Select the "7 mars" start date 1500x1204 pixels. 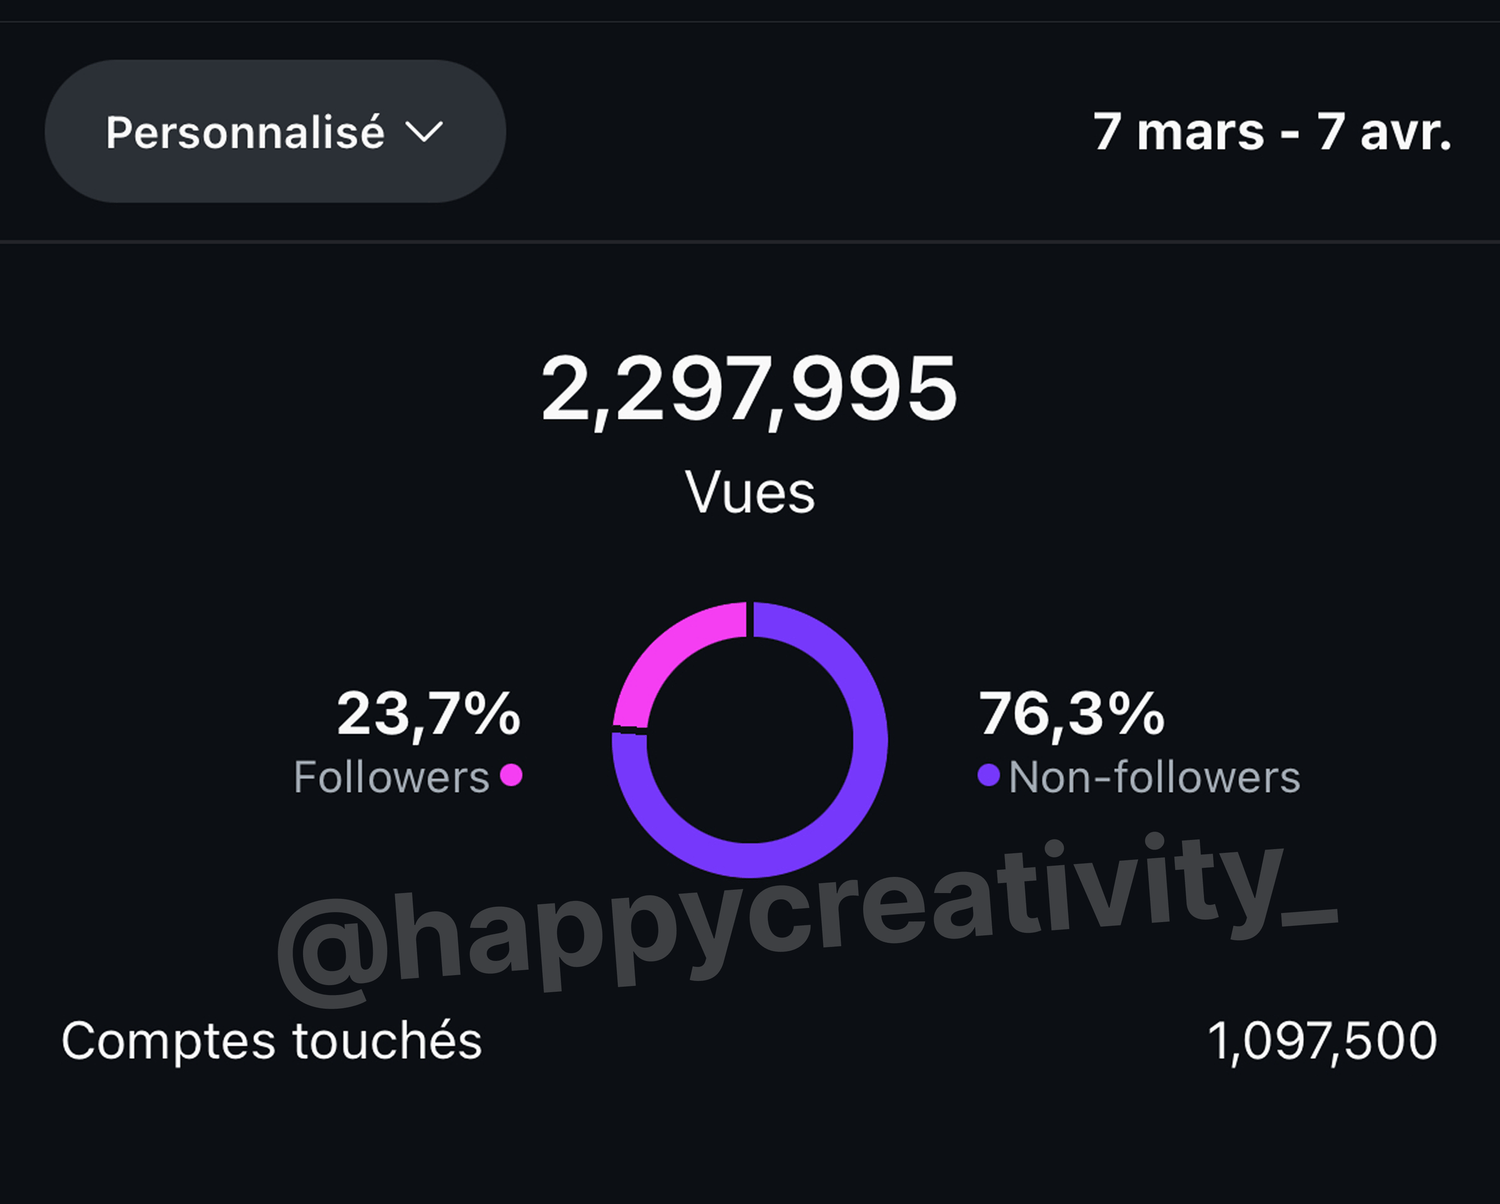coord(1178,132)
